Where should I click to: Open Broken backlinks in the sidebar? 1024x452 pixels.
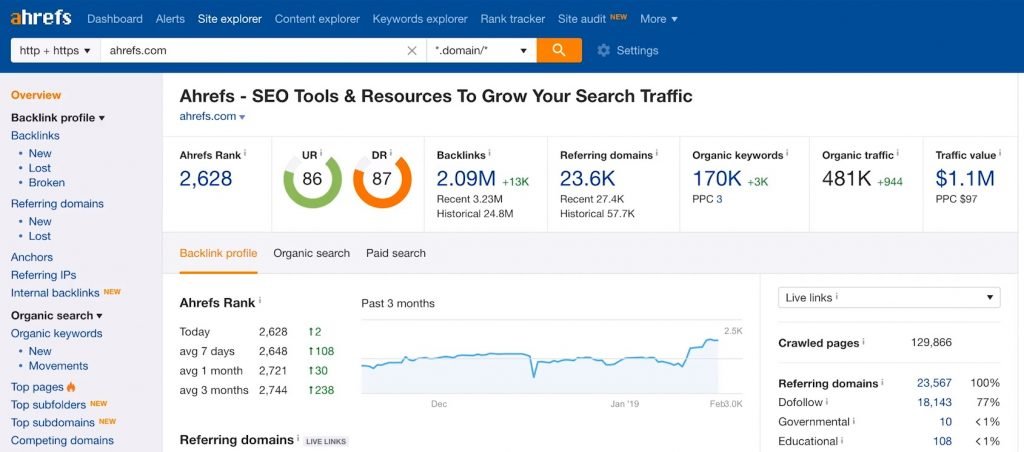pyautogui.click(x=46, y=183)
